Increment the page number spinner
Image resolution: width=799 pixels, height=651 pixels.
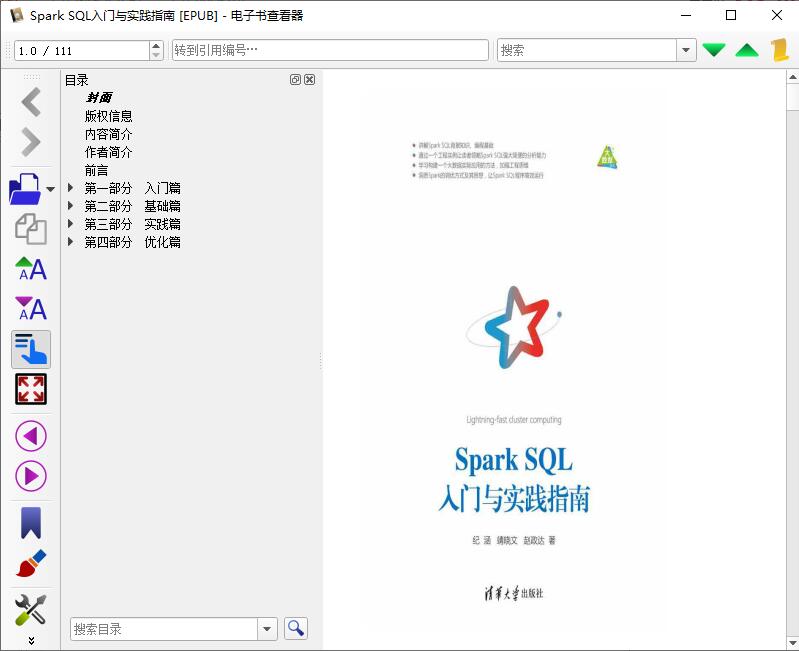[x=156, y=45]
